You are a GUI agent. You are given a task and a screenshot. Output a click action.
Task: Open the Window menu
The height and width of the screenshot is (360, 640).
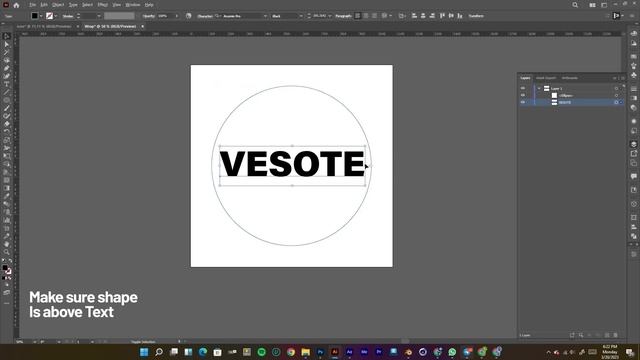pyautogui.click(x=133, y=5)
